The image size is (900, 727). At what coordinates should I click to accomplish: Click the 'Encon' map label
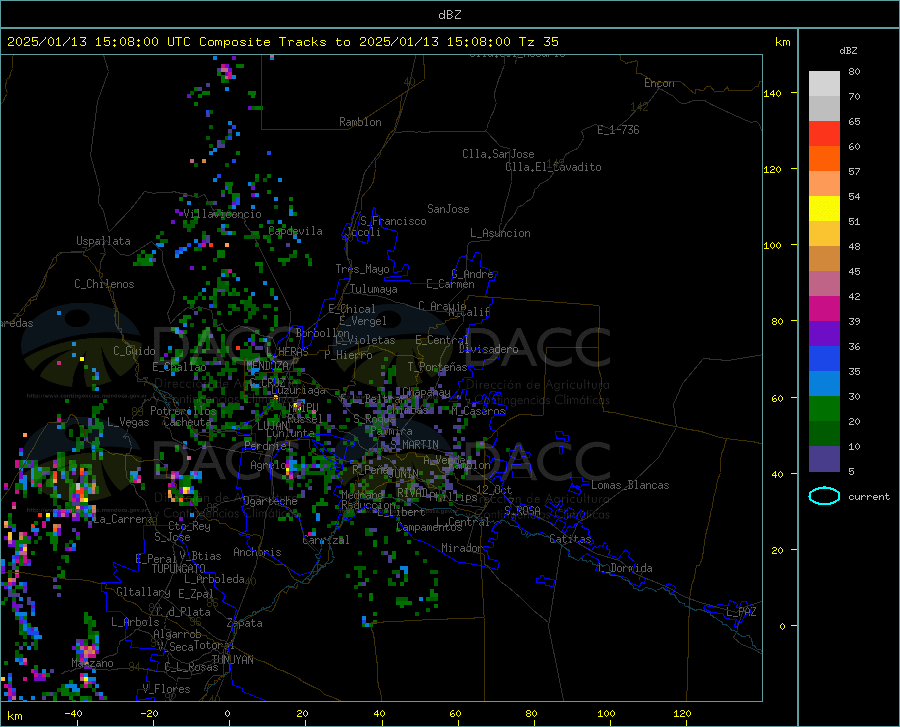tap(659, 84)
